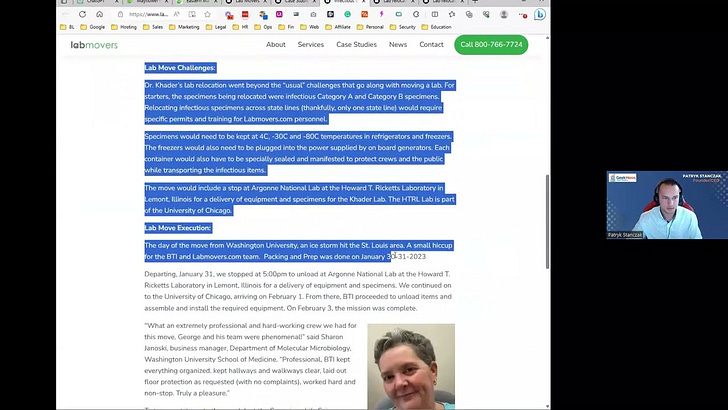This screenshot has height=410, width=728.
Task: Expand the Fin bookmarks folder
Action: click(286, 27)
